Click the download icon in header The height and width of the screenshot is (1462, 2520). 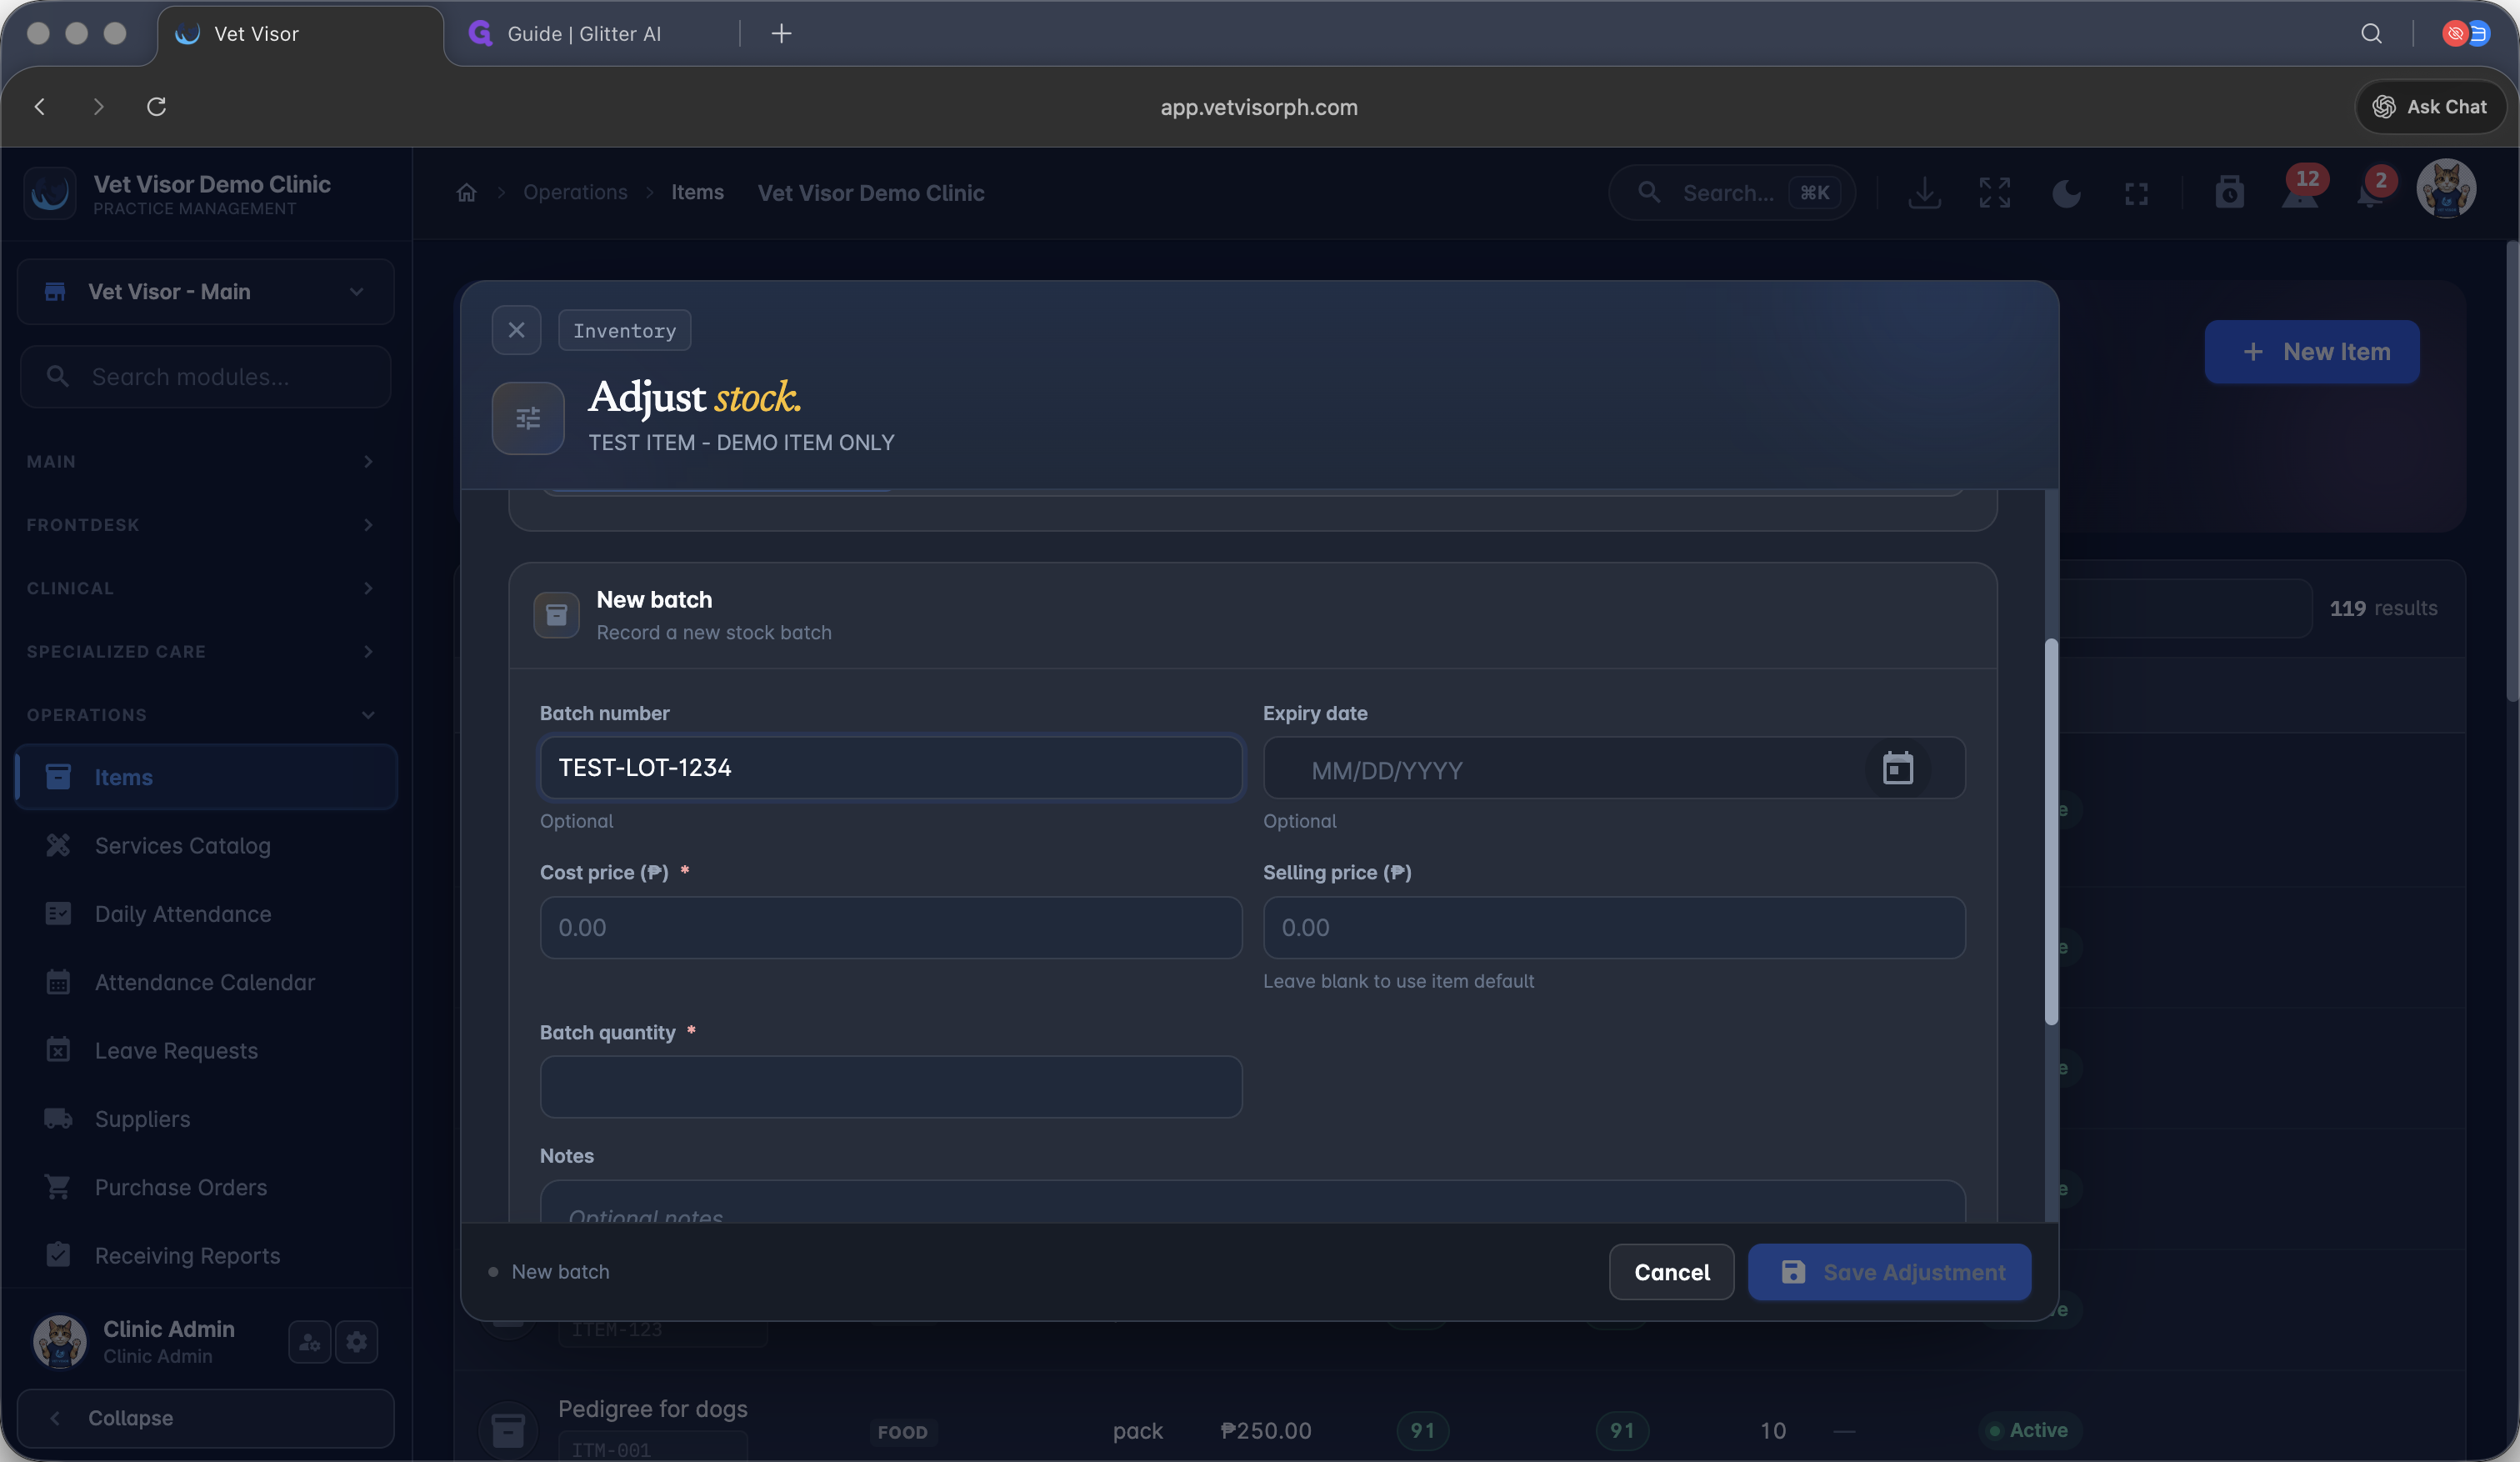[x=1924, y=193]
